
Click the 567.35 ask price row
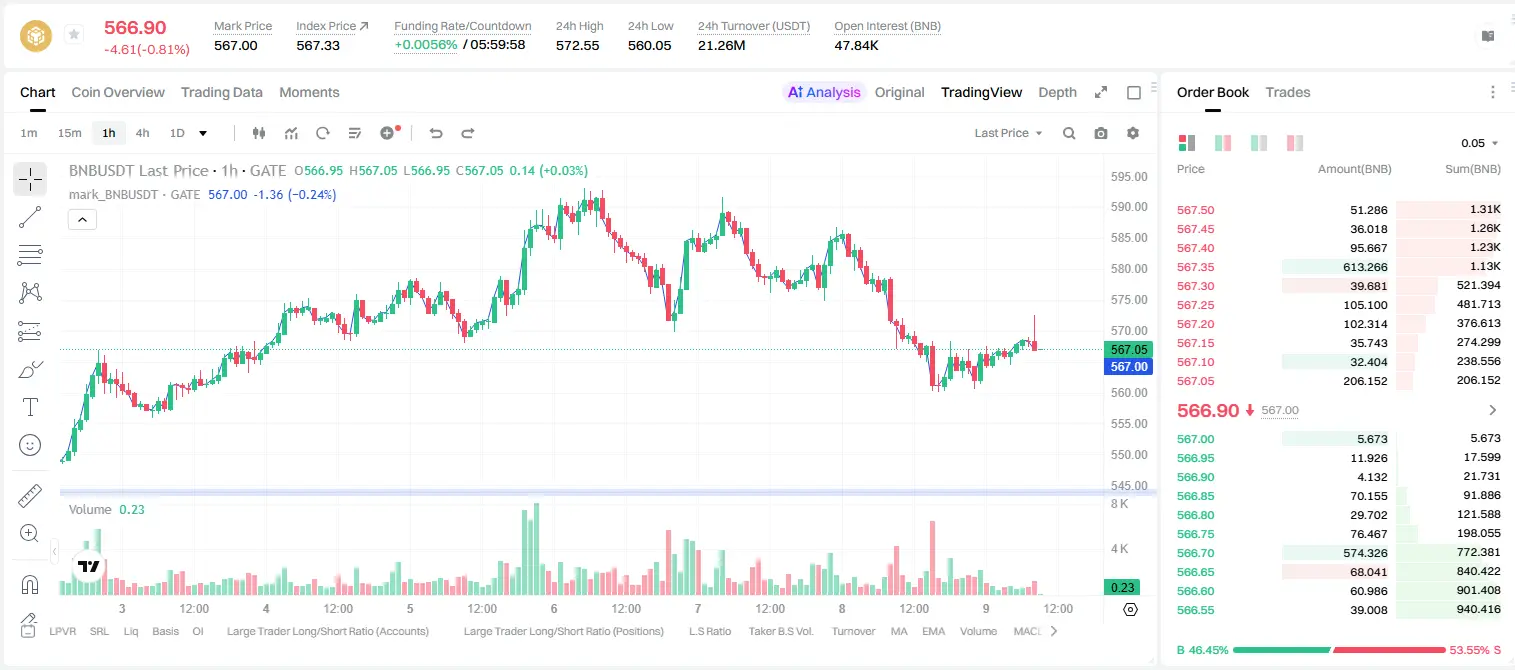[x=1339, y=267]
